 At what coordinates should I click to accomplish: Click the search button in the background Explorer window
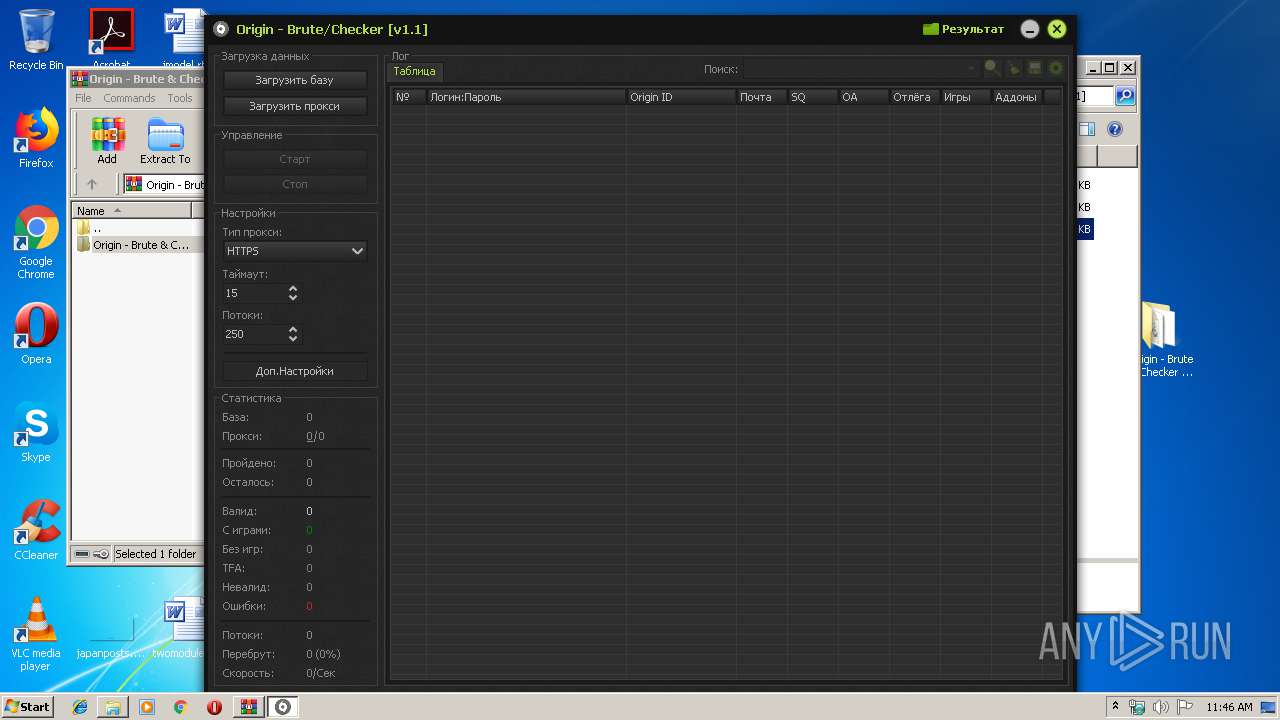[1125, 96]
